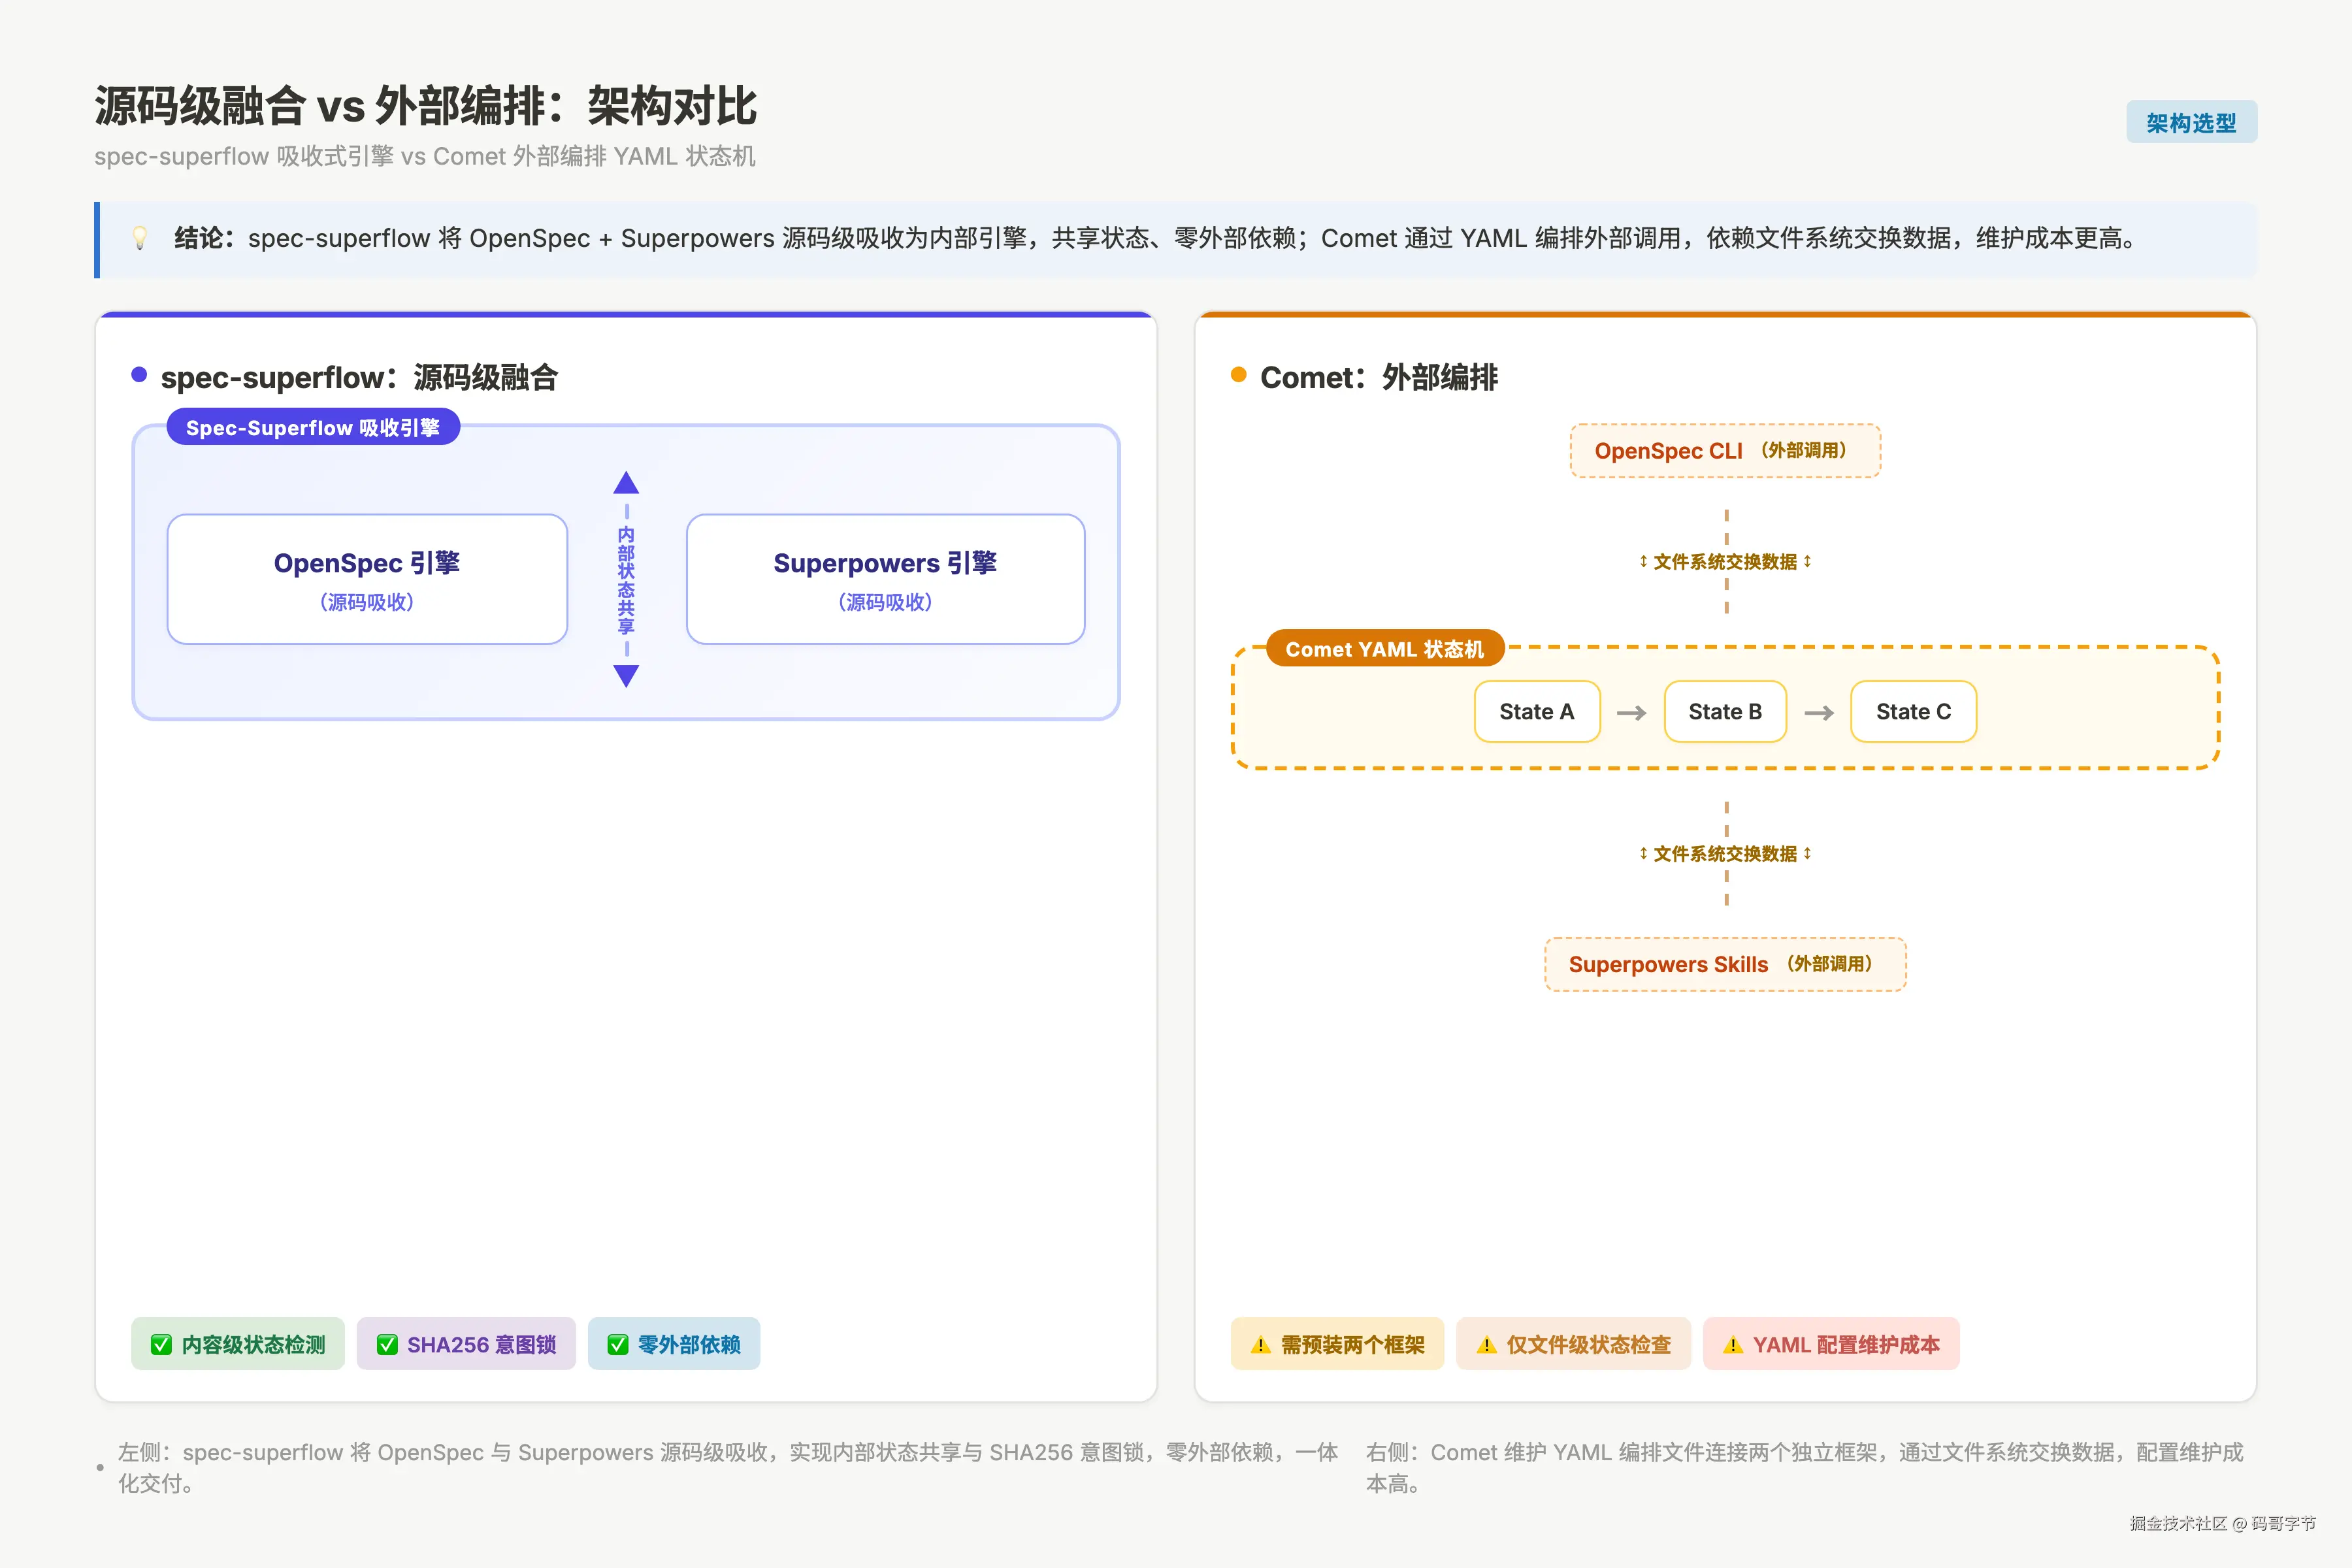2352x1568 pixels.
Task: Click the purple bullet dot beside spec-superflow heading
Action: tap(139, 375)
